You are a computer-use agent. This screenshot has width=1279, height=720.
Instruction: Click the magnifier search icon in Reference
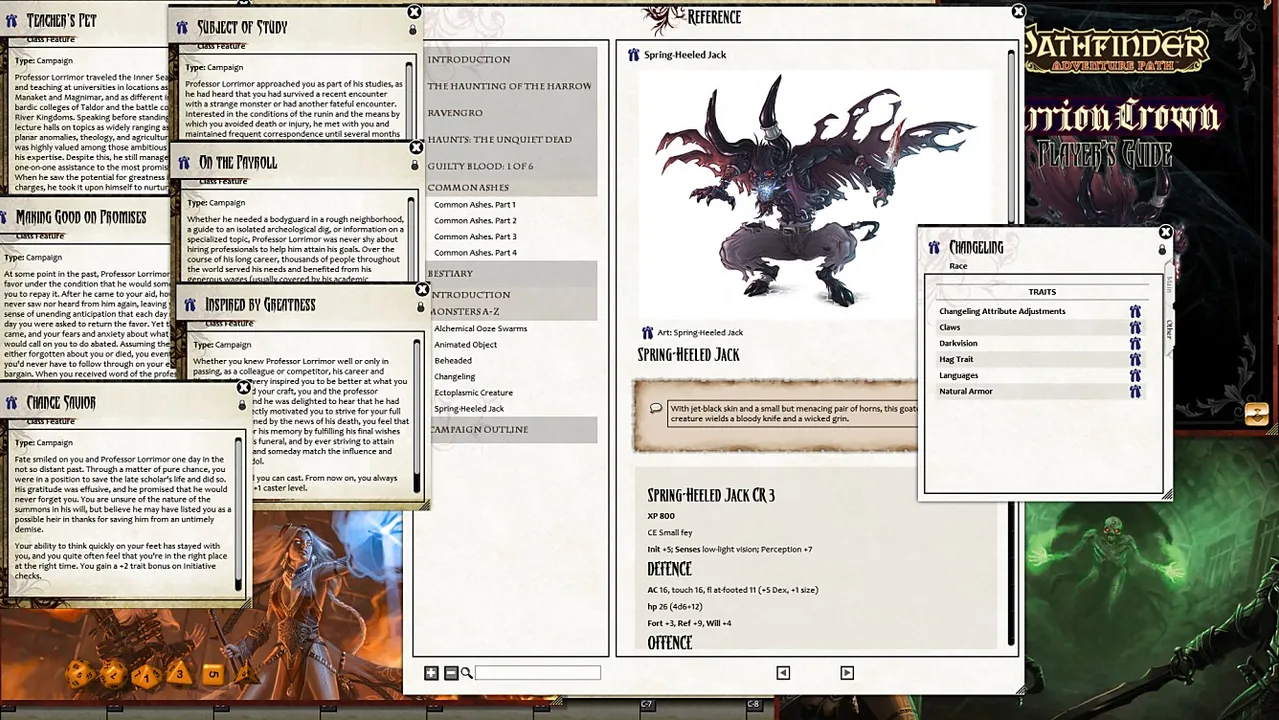coord(466,673)
